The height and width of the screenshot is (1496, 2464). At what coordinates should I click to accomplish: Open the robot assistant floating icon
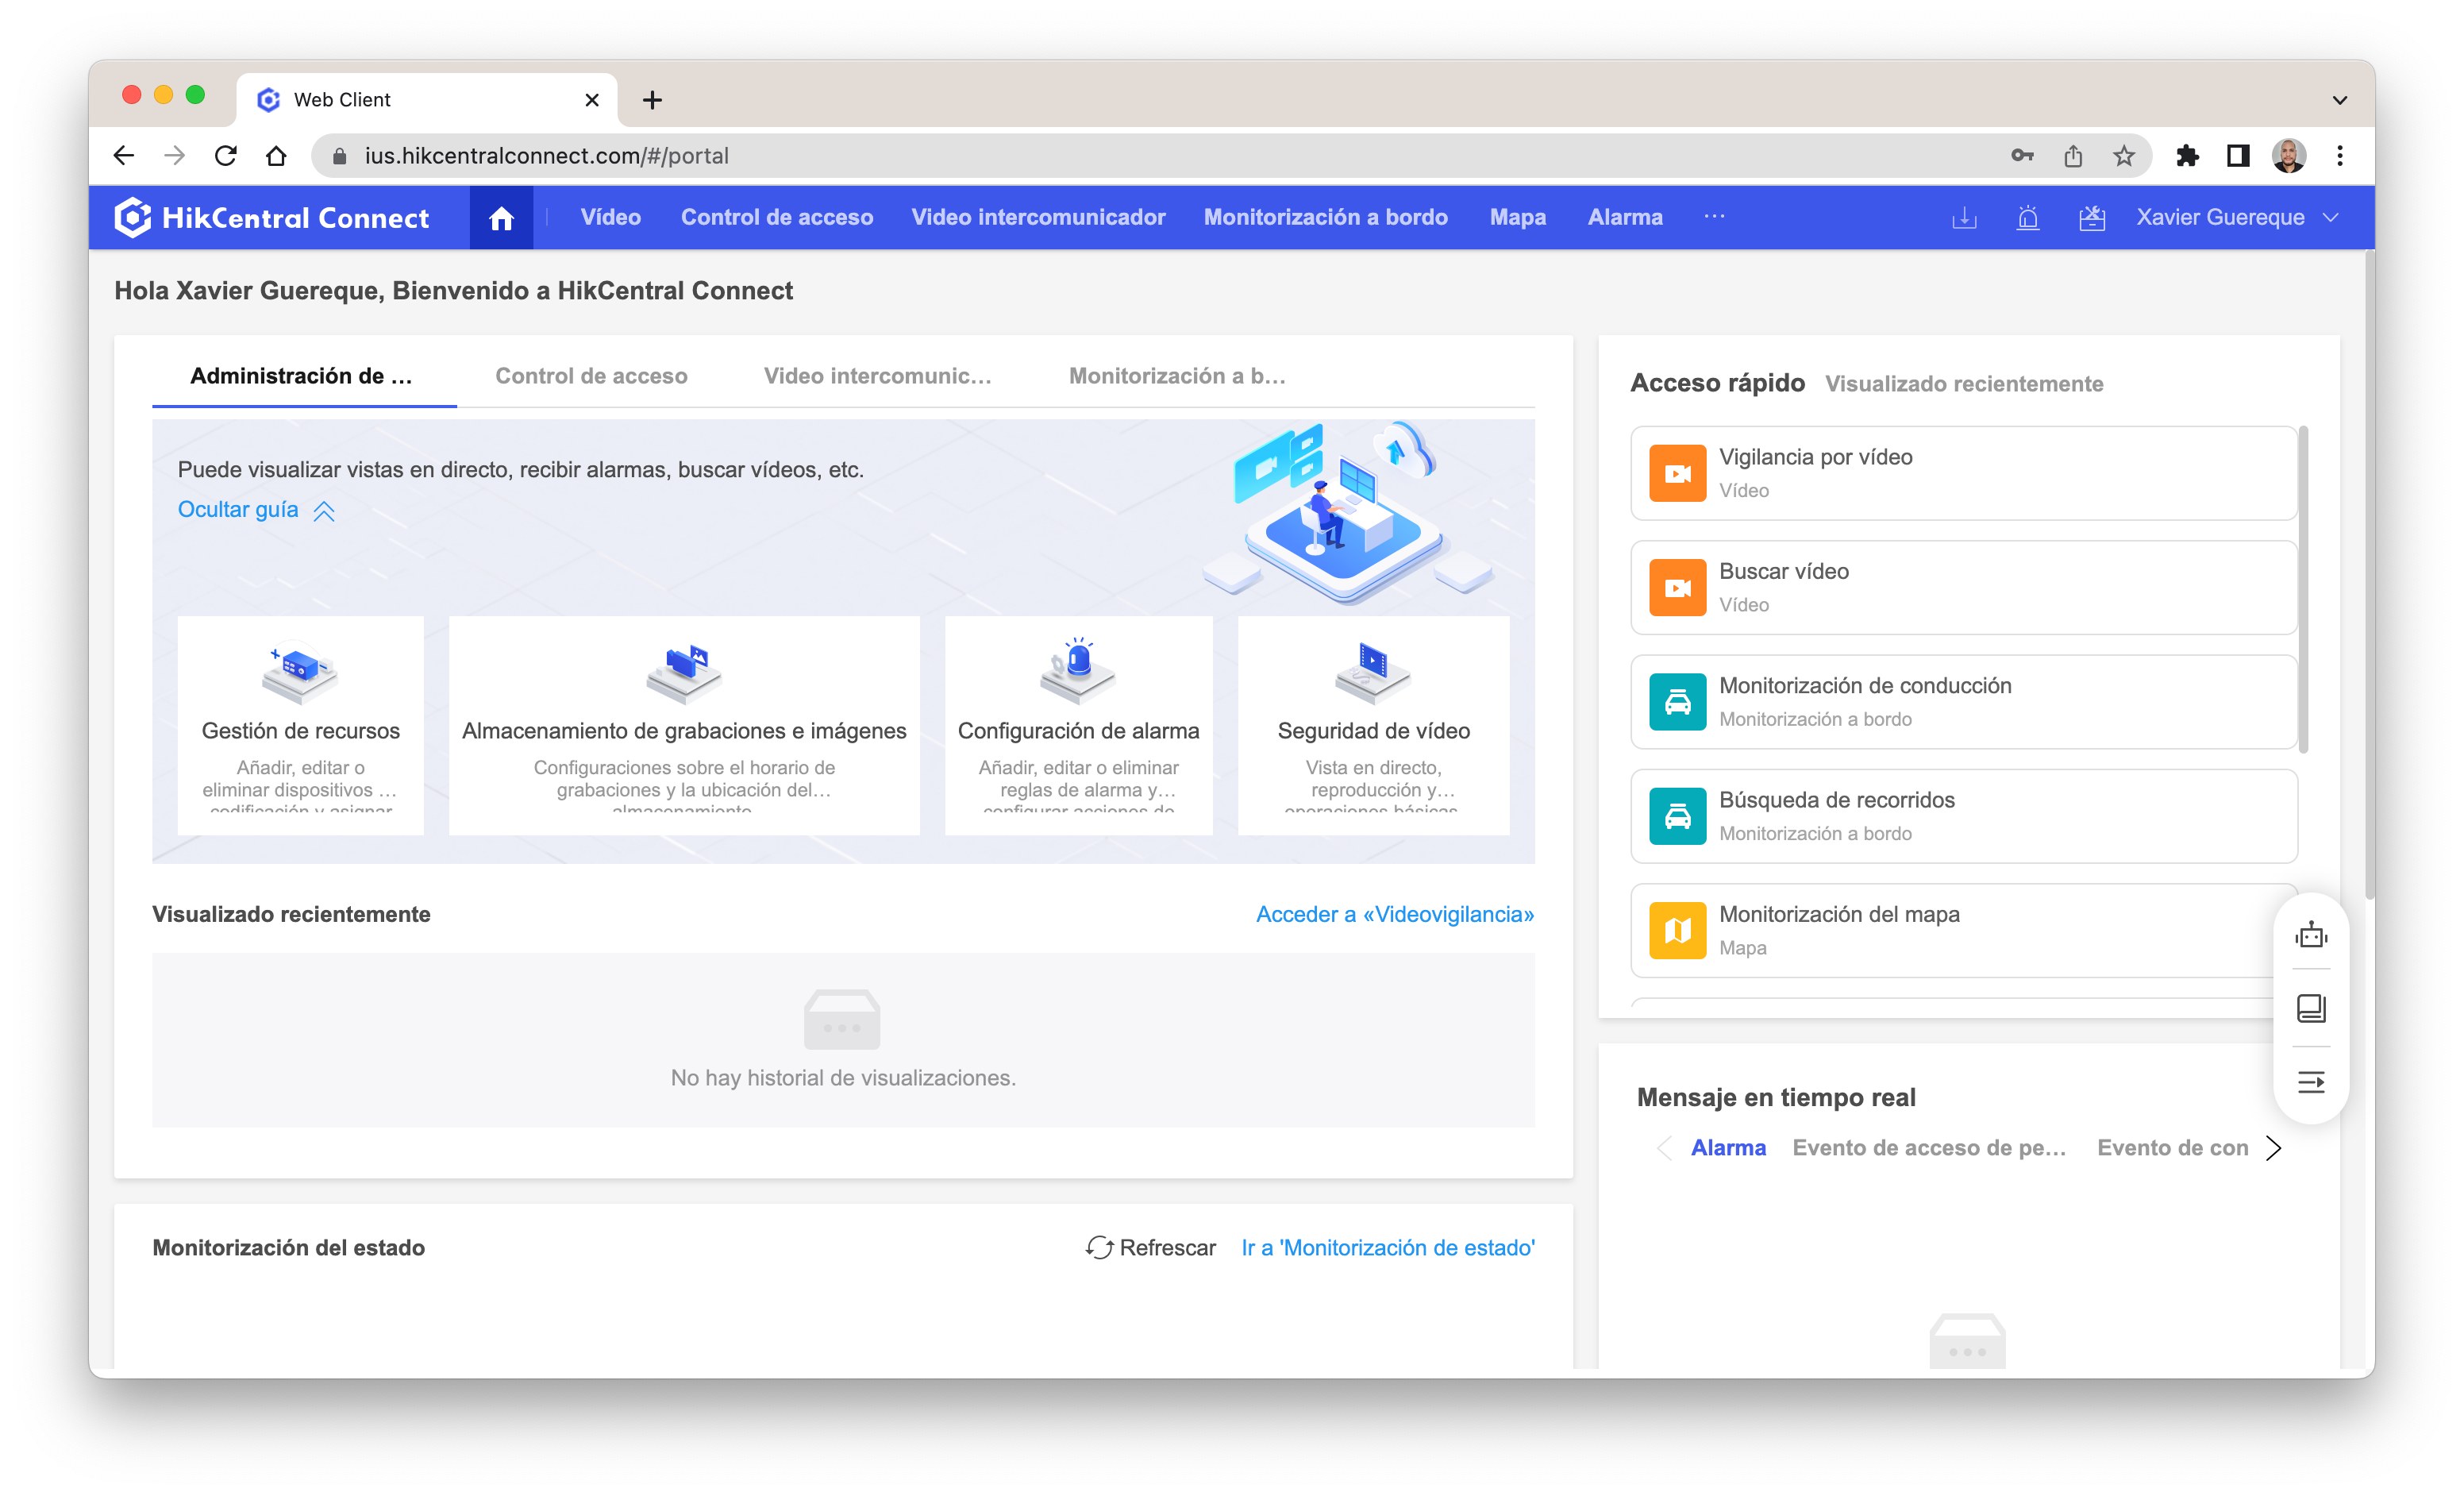(2311, 935)
